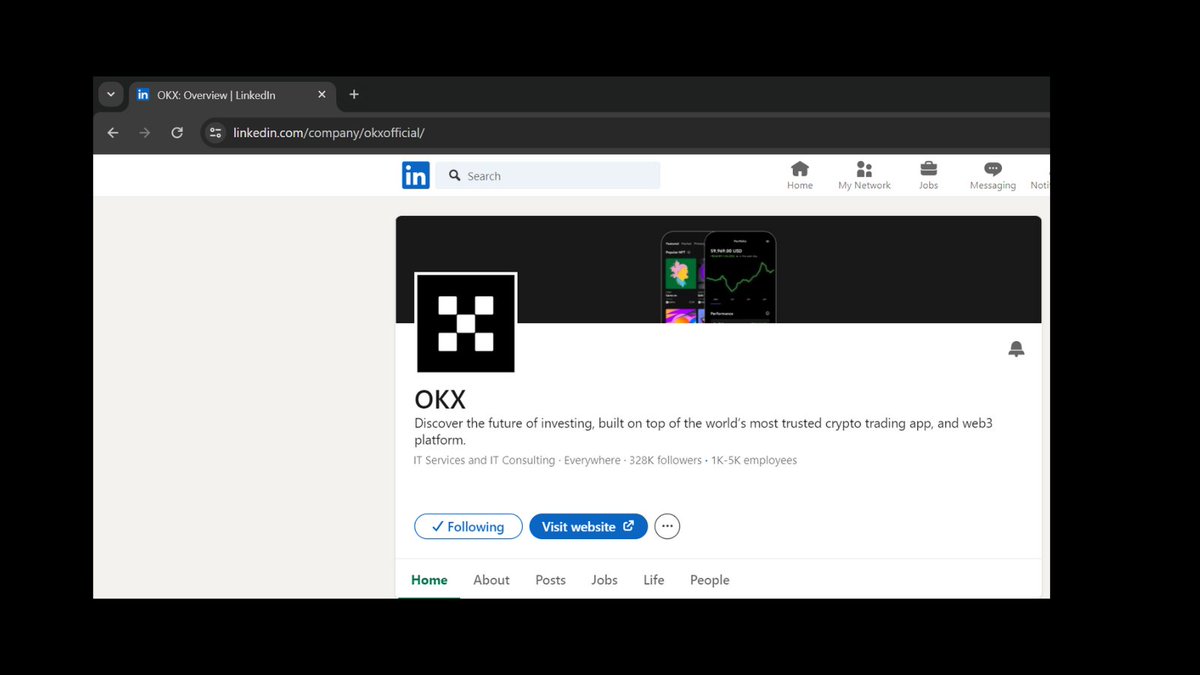Click the 328K followers text
The width and height of the screenshot is (1200, 675).
(x=665, y=461)
